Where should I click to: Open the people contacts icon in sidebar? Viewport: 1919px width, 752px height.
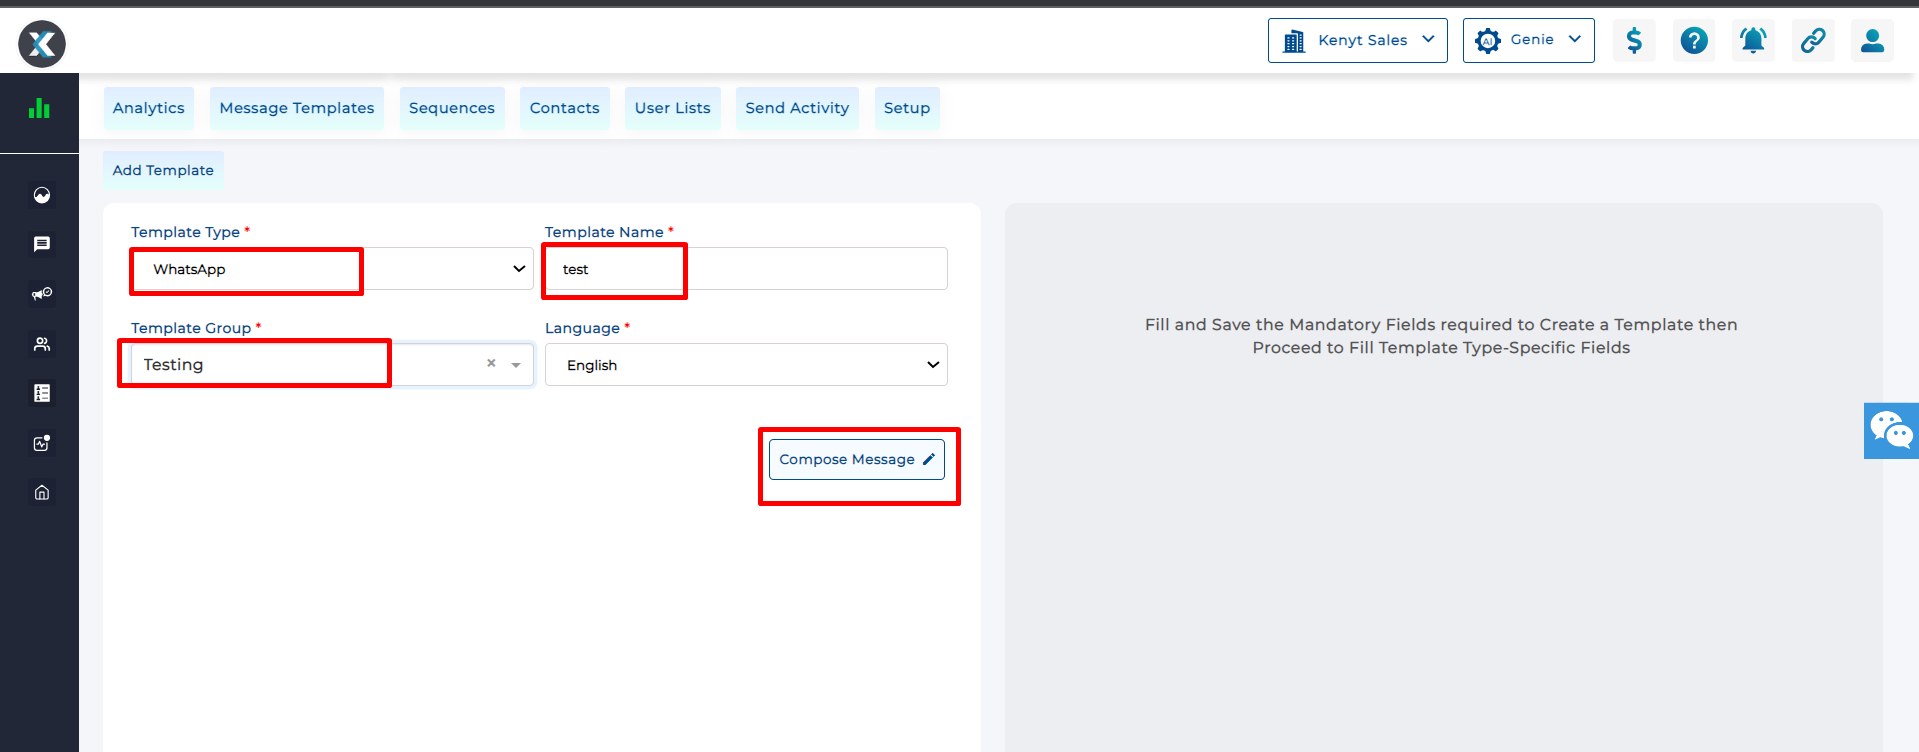coord(41,344)
